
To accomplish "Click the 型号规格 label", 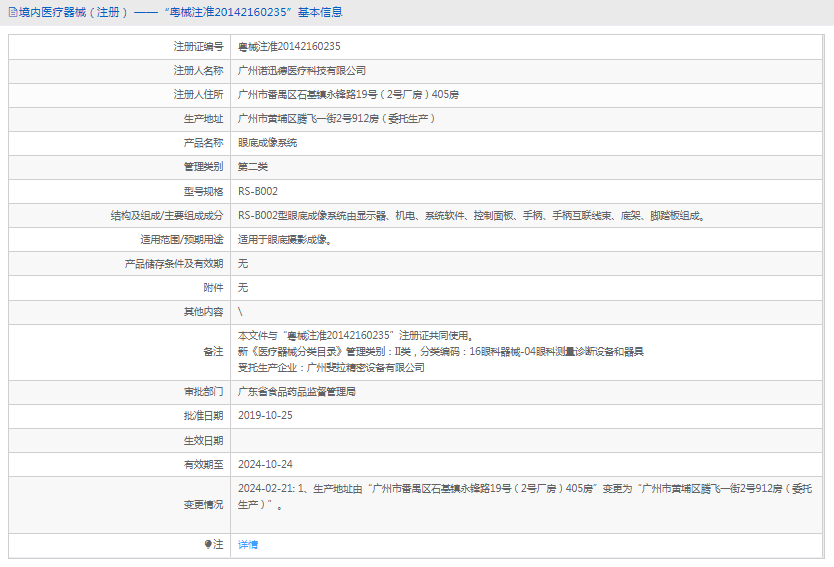I will coord(204,191).
